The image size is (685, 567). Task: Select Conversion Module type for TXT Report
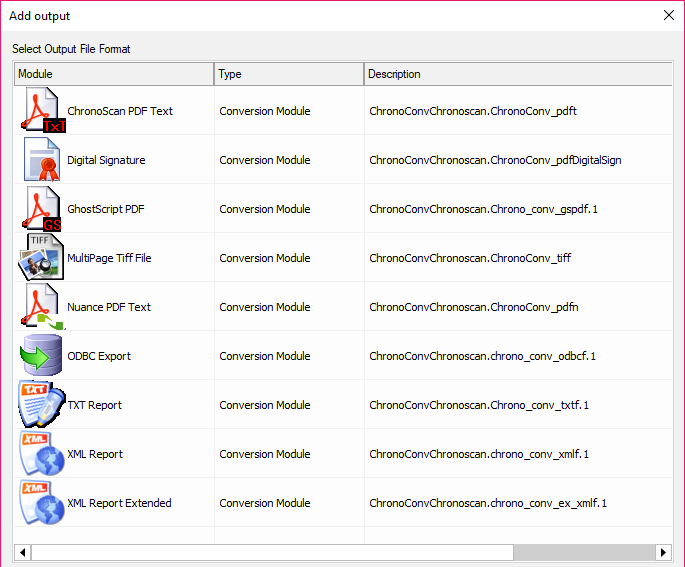point(265,405)
